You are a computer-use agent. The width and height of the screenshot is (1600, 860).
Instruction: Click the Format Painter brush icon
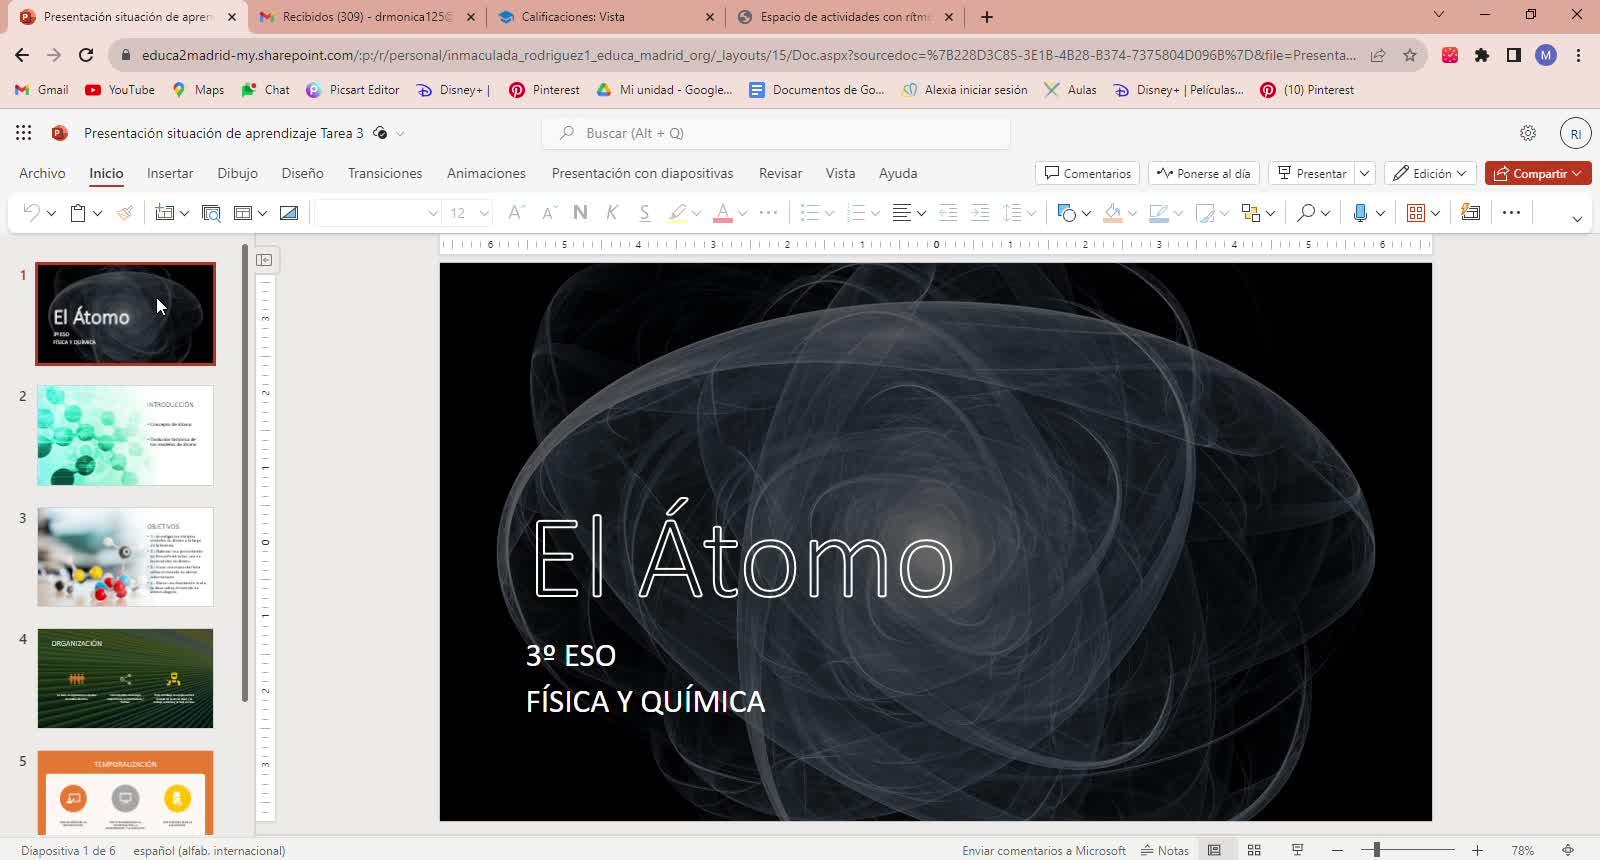[x=125, y=213]
